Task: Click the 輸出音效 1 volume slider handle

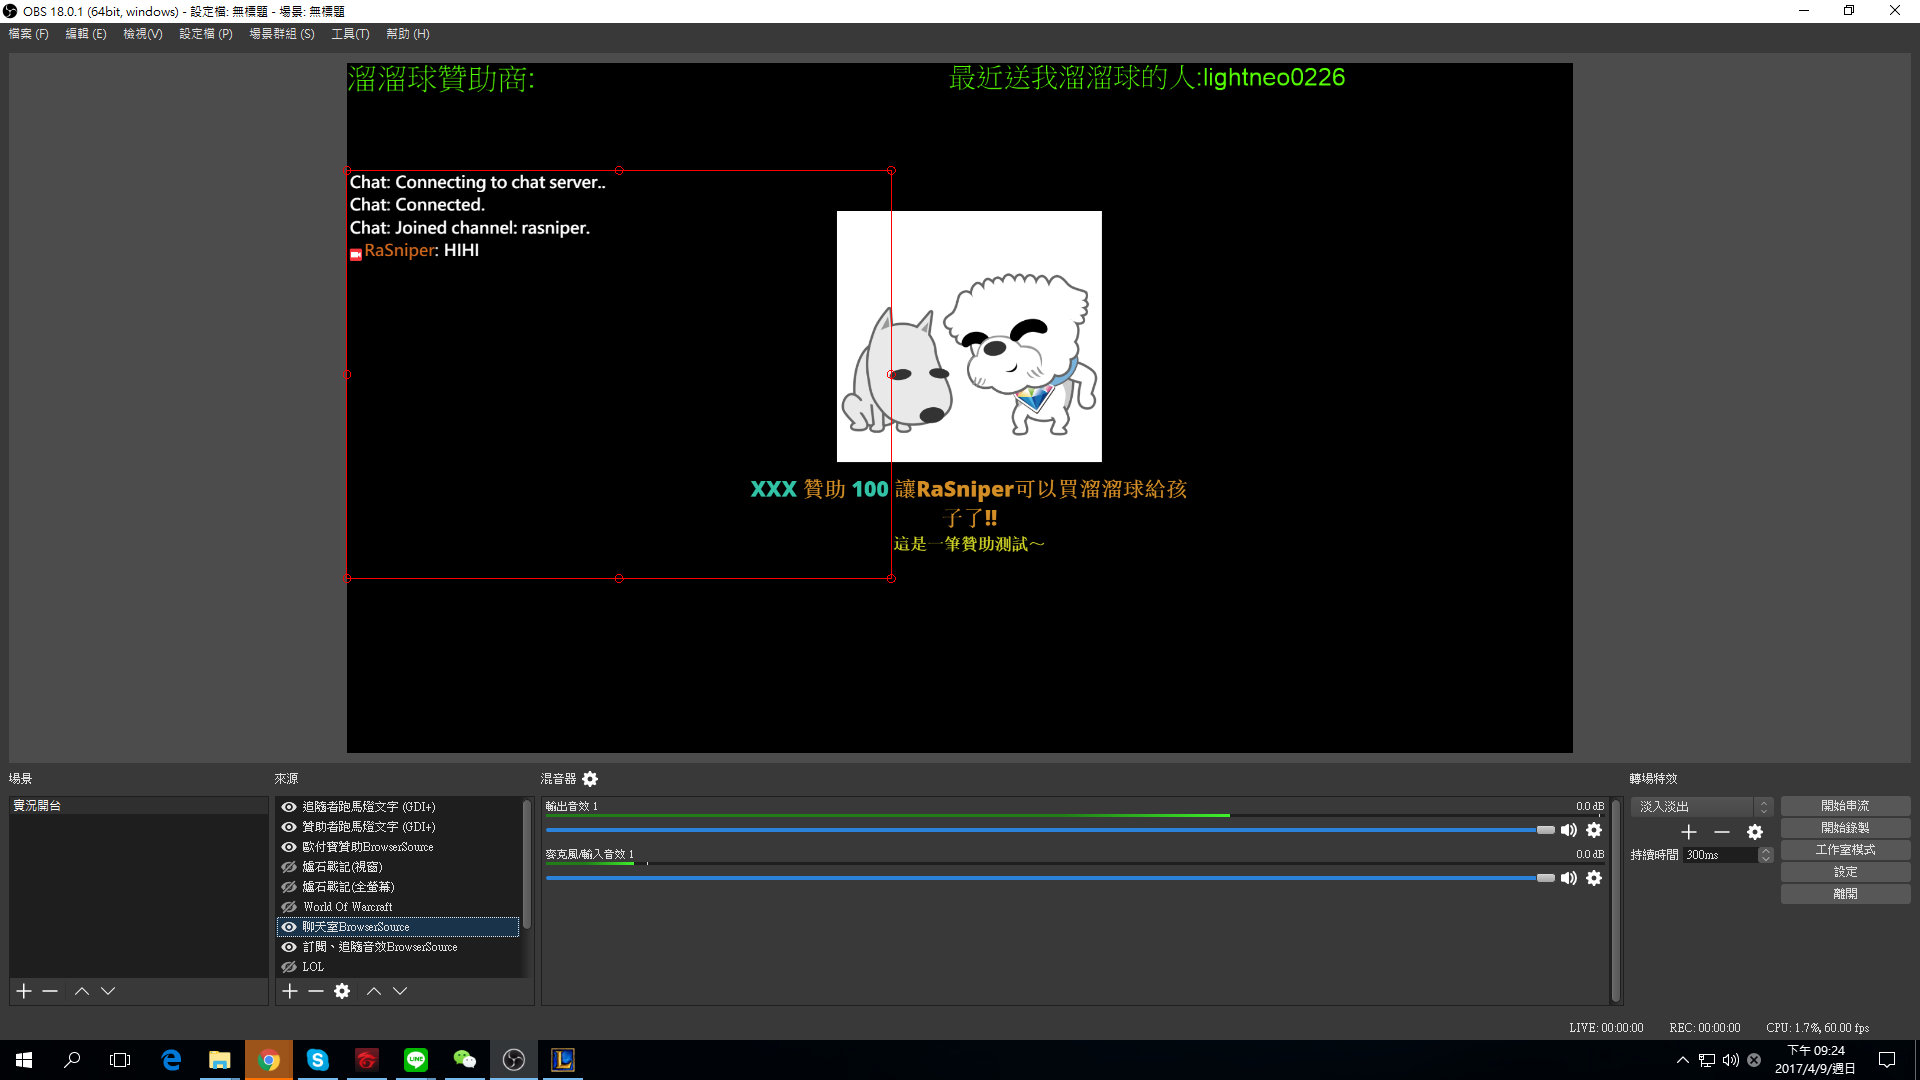Action: (1545, 830)
